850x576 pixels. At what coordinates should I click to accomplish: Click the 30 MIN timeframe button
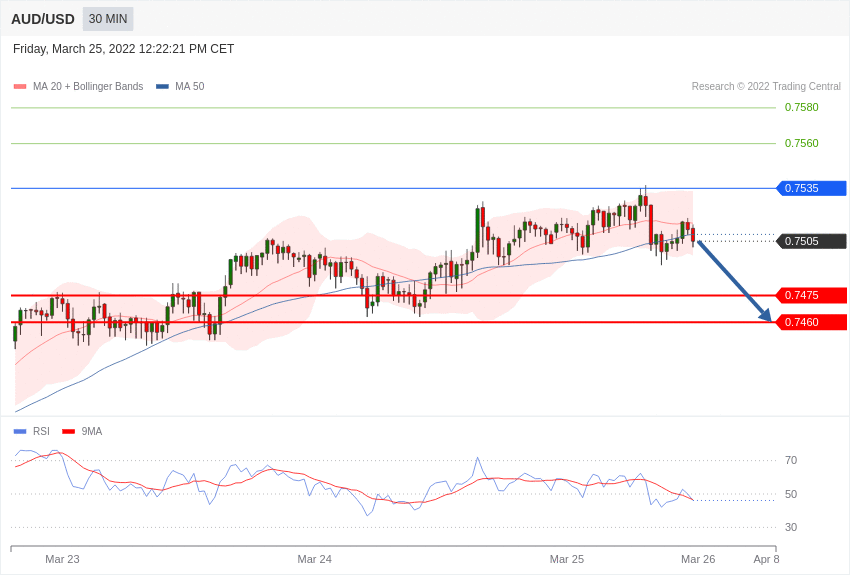[108, 19]
